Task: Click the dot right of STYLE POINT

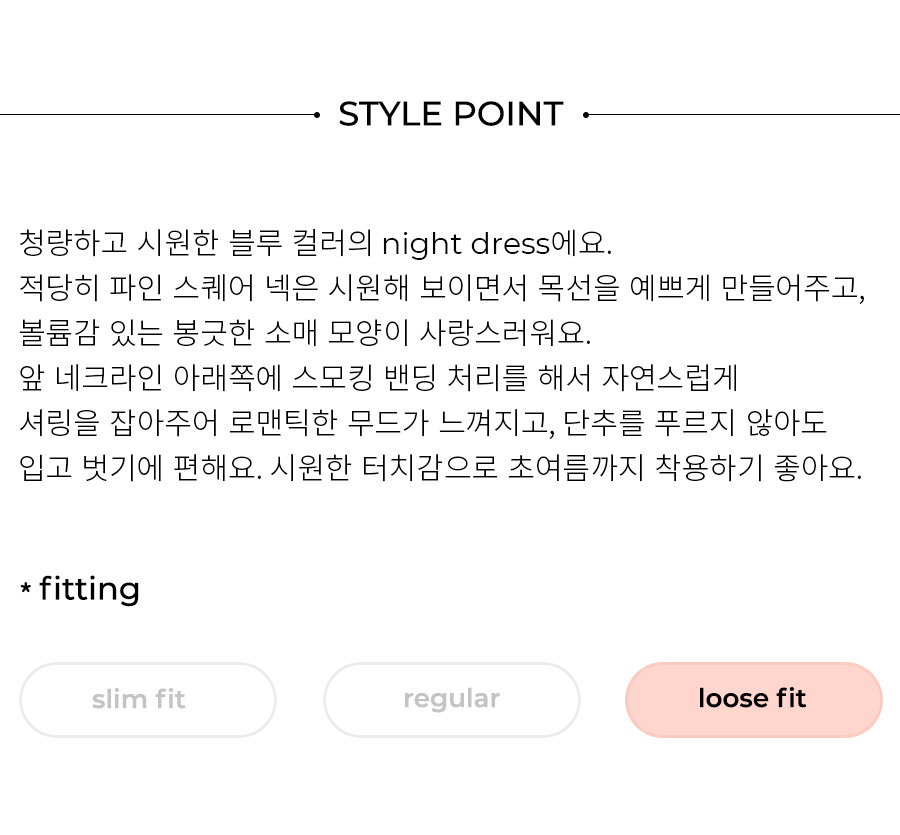Action: pyautogui.click(x=585, y=115)
